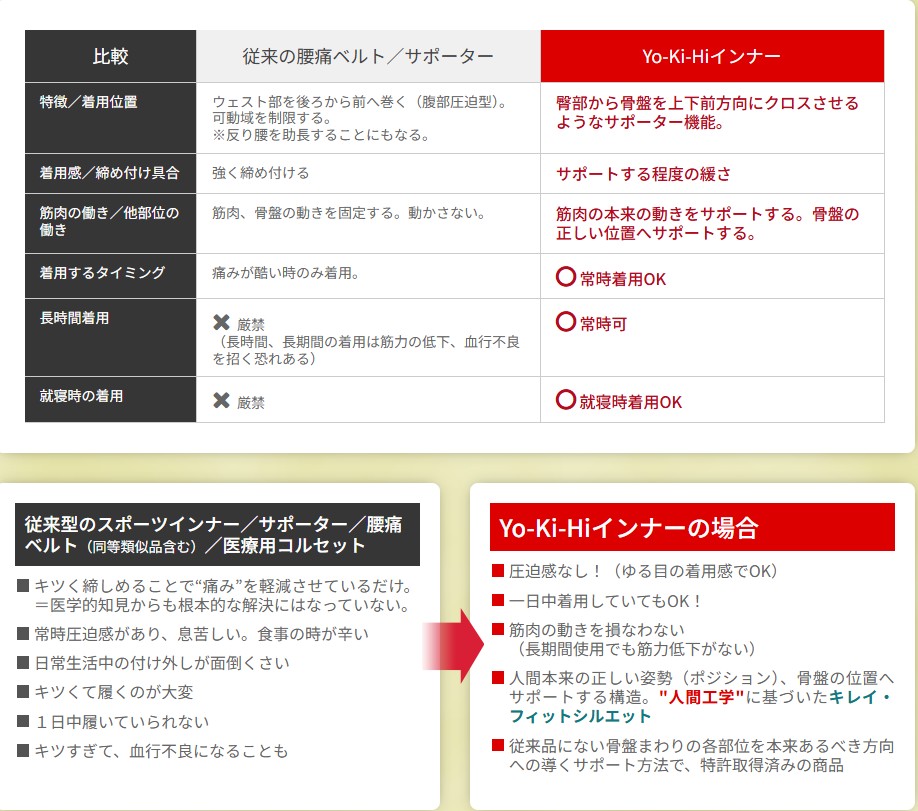Select the red Yo-Ki-Hiインナー column header
Screen dimensions: 918x811
(x=712, y=56)
